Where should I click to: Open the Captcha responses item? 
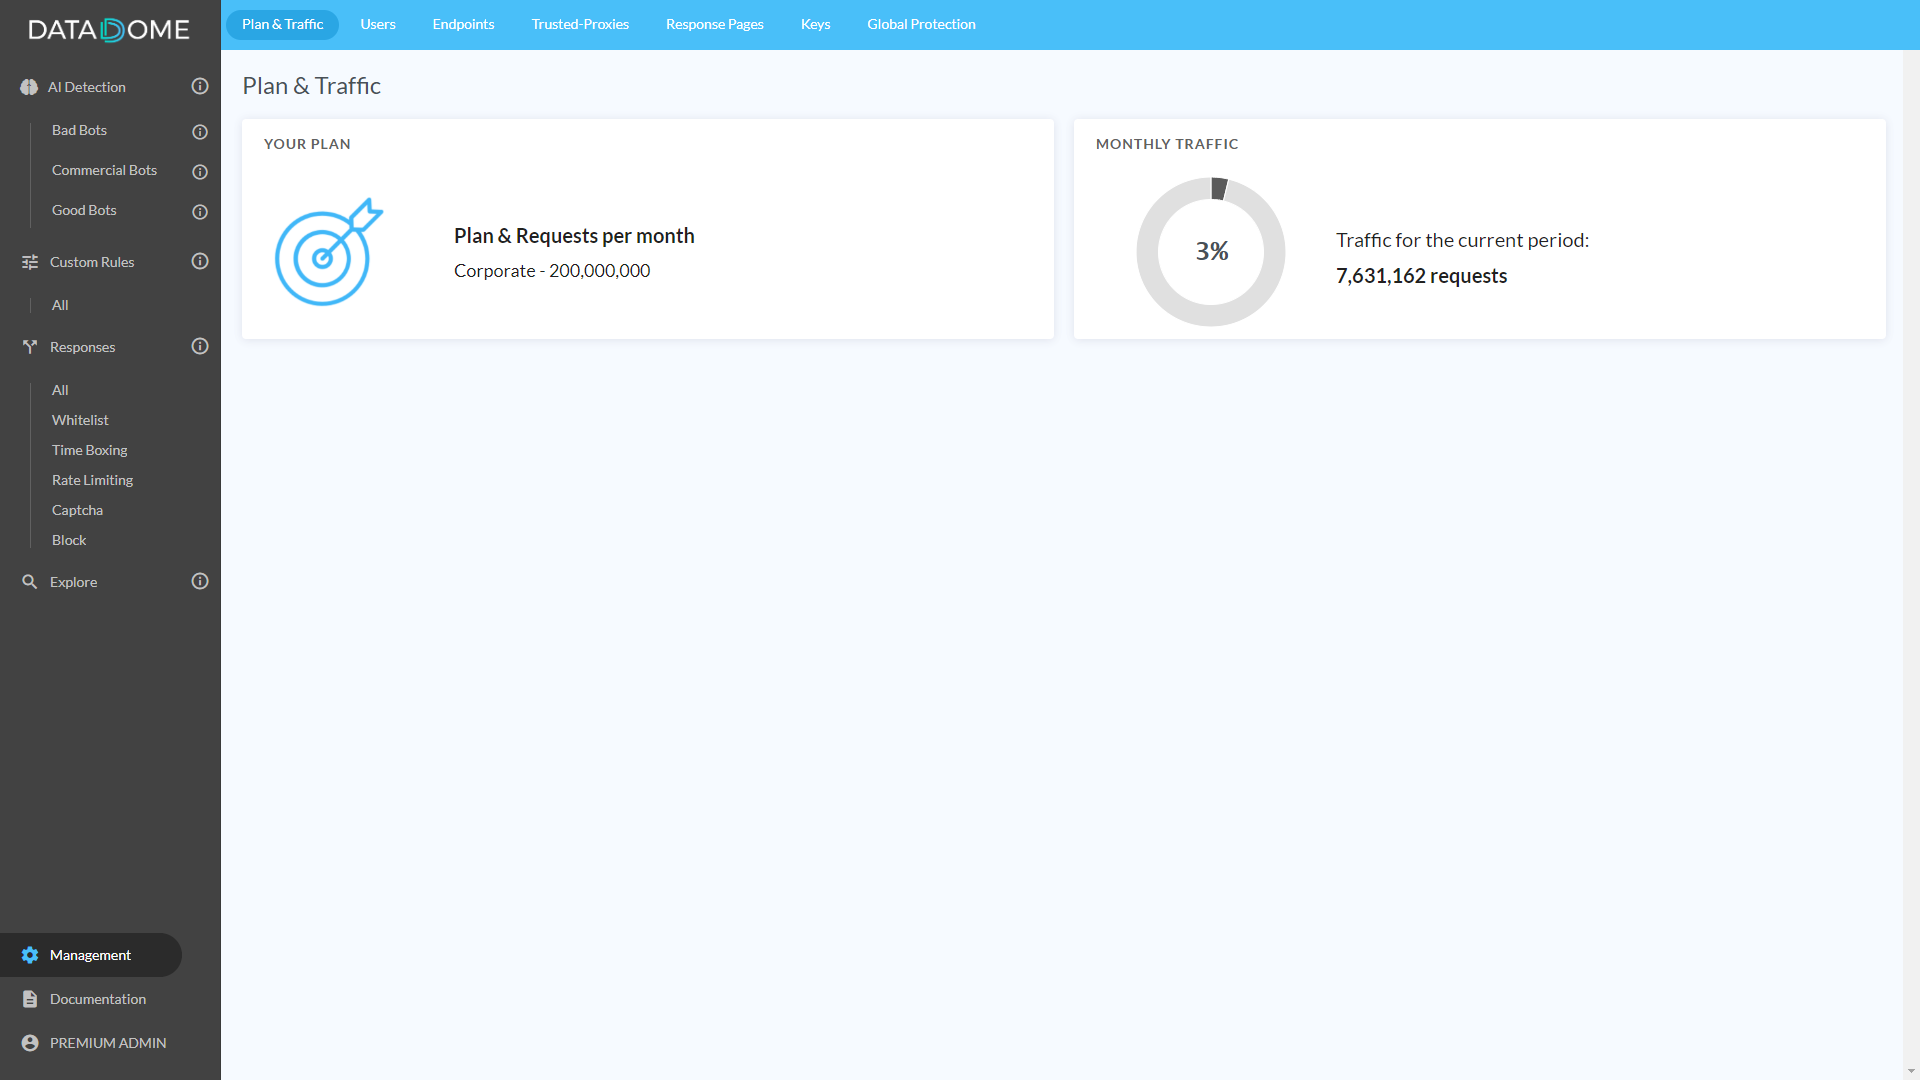click(77, 510)
